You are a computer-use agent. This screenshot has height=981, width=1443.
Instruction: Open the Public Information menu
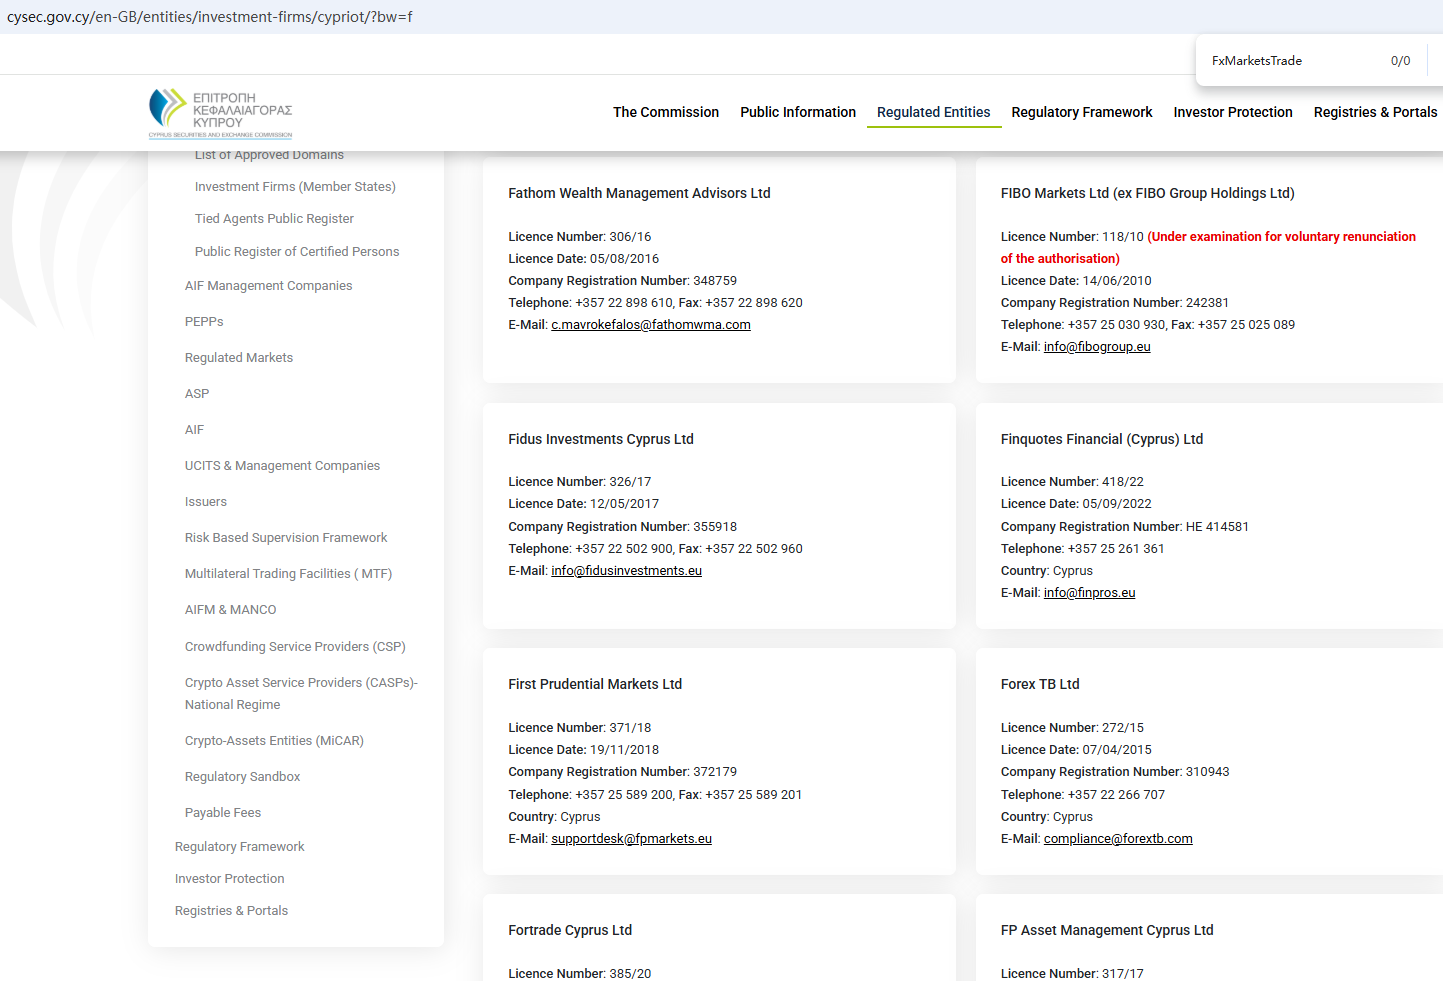(x=797, y=112)
